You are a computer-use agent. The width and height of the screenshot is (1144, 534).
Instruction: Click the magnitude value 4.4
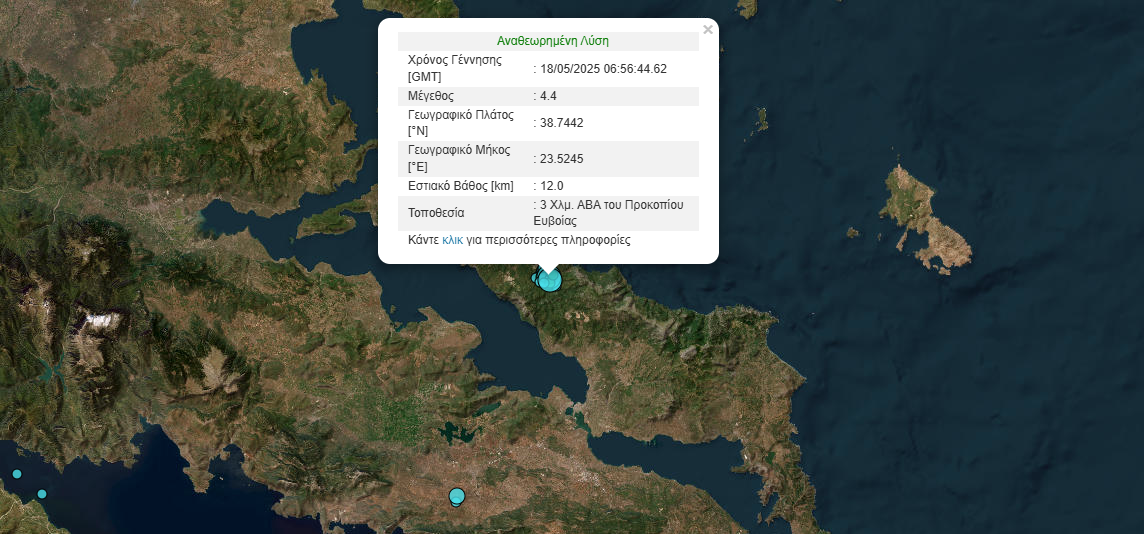coord(548,96)
